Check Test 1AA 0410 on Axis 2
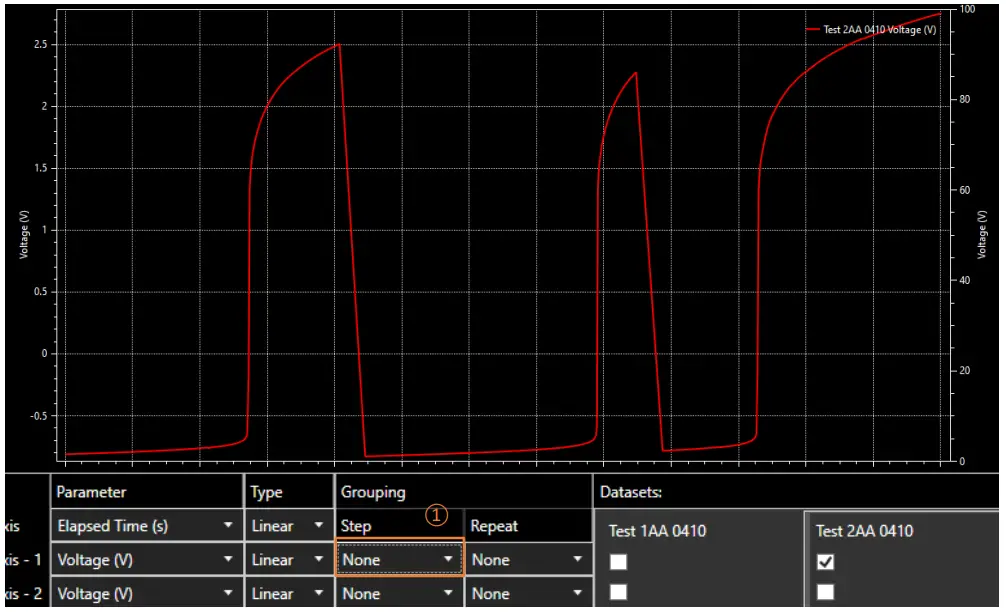 click(x=618, y=591)
